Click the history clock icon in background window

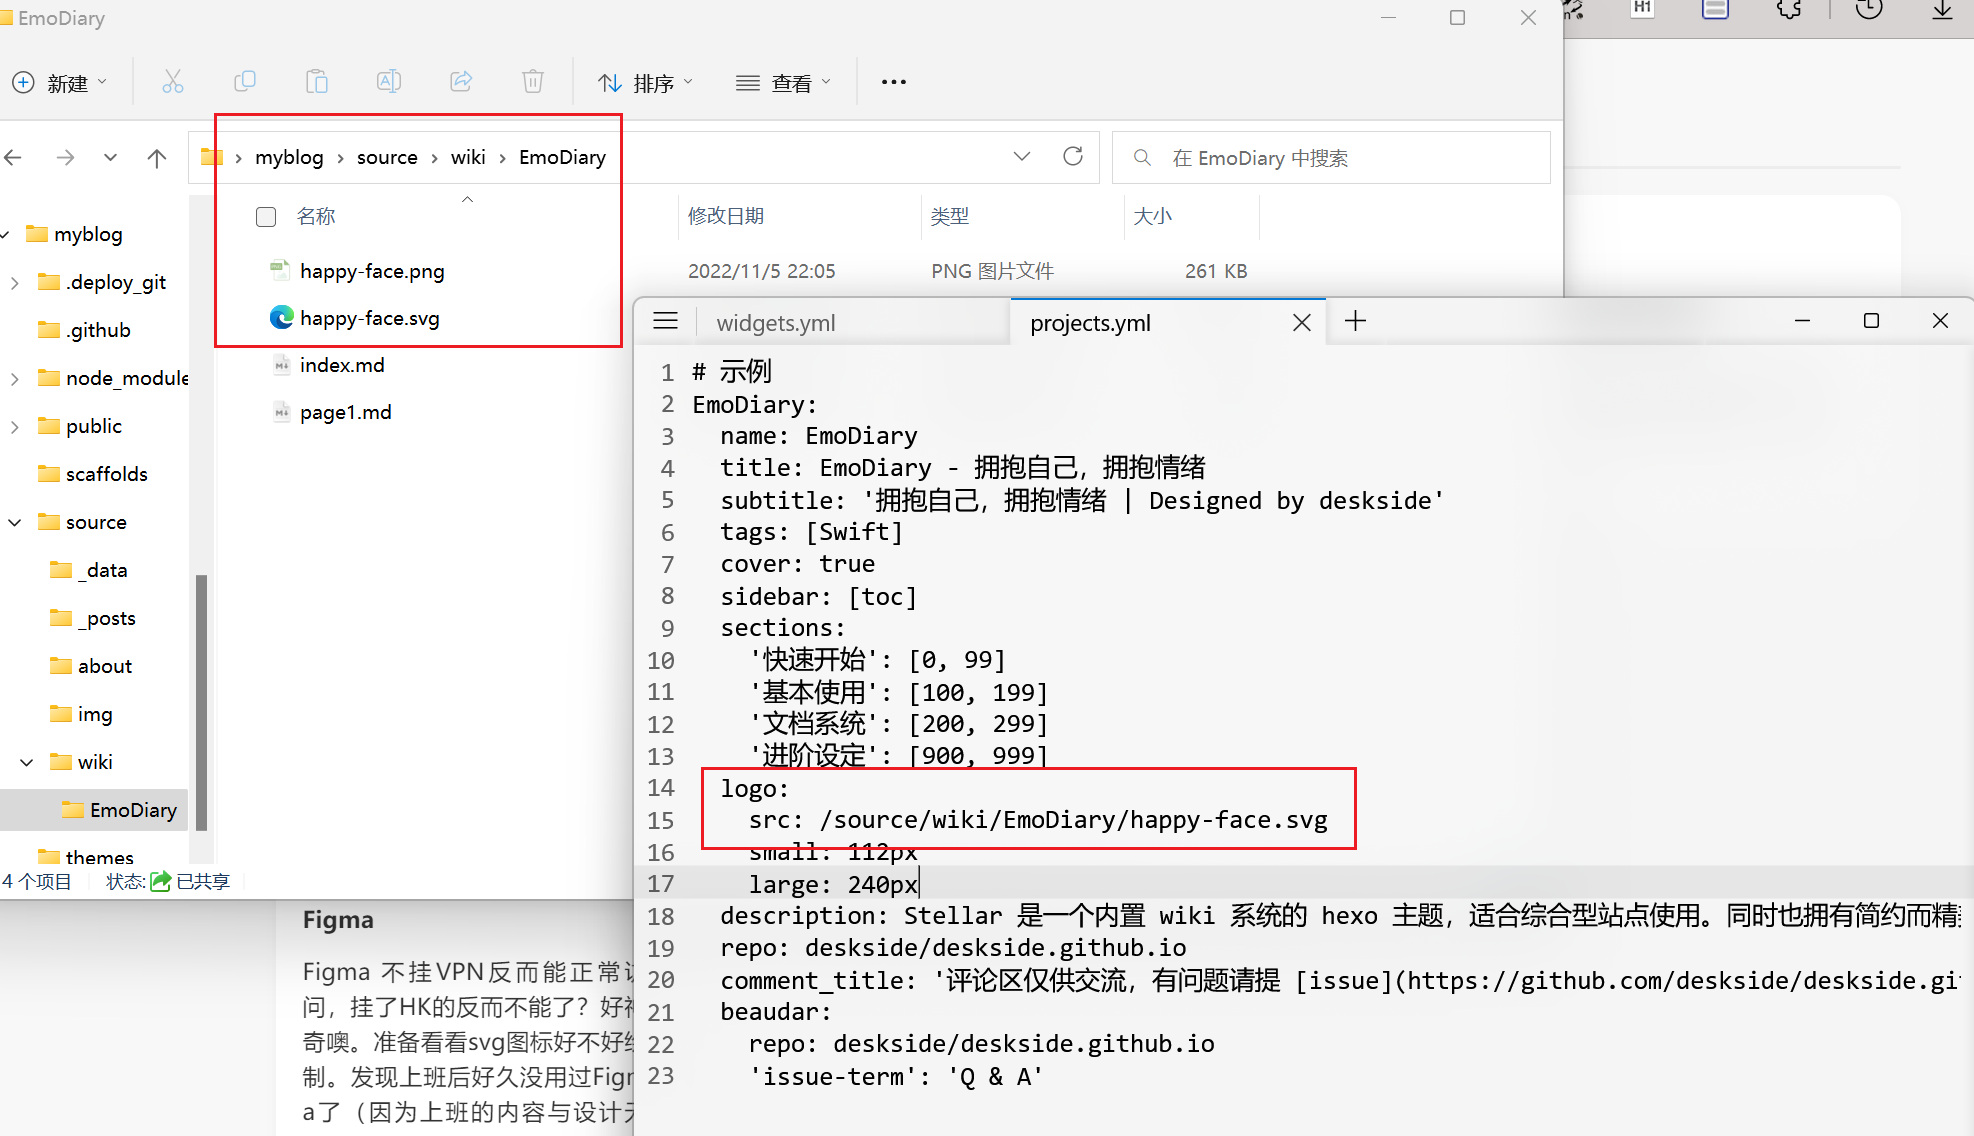tap(1869, 10)
